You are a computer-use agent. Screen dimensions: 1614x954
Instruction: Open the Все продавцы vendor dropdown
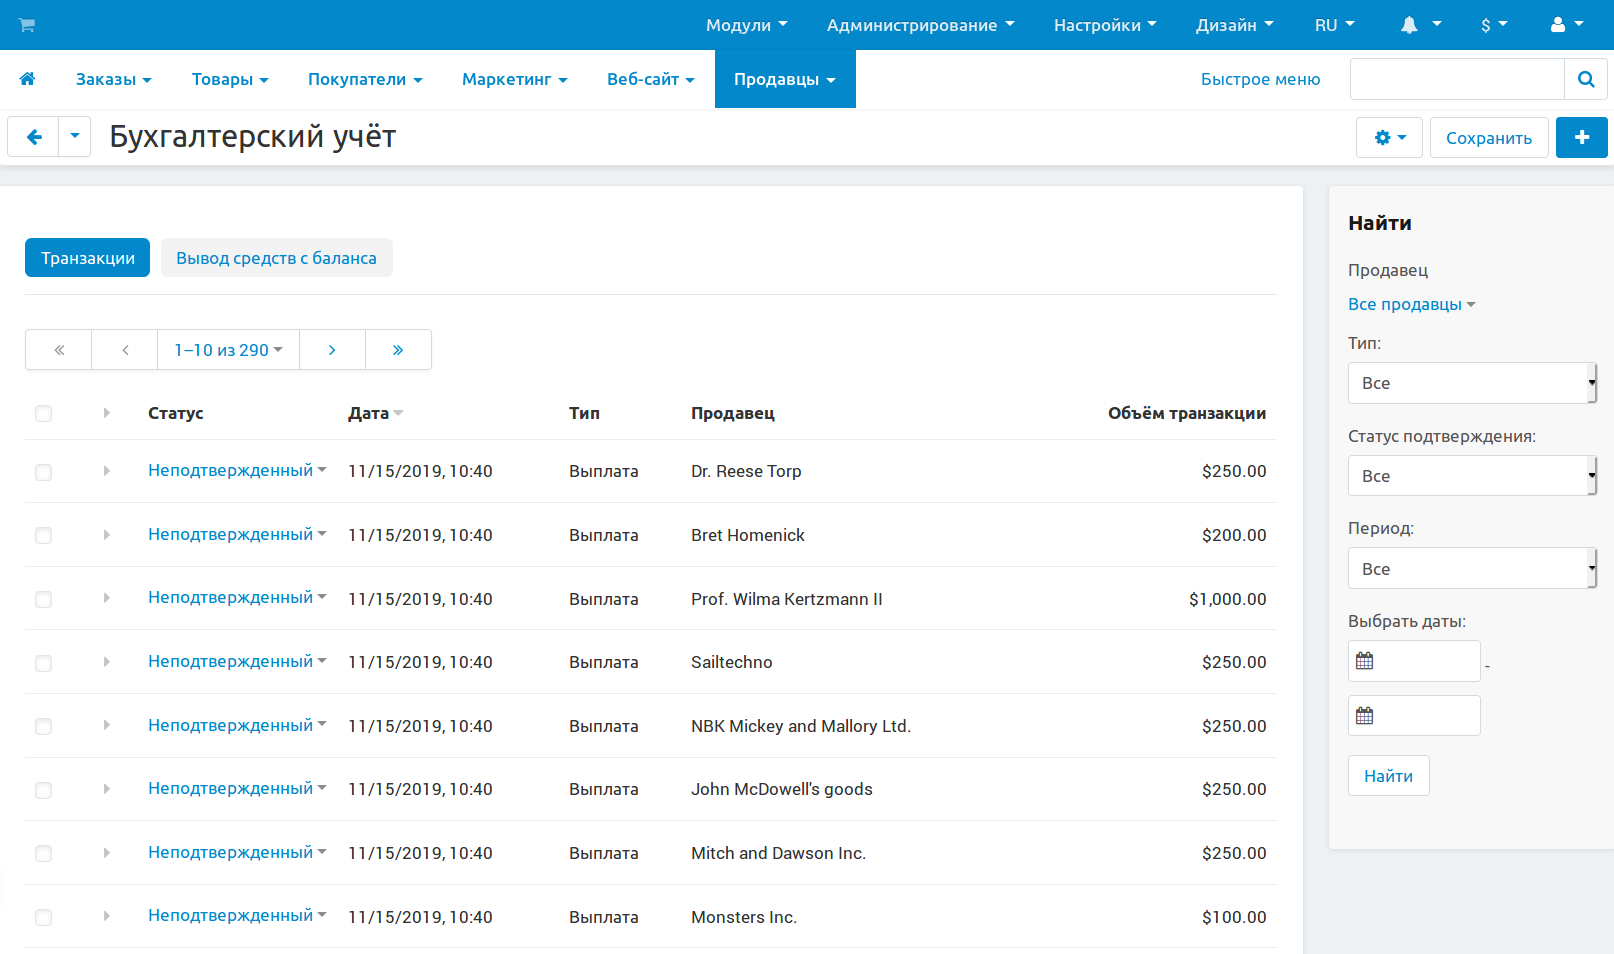point(1410,304)
